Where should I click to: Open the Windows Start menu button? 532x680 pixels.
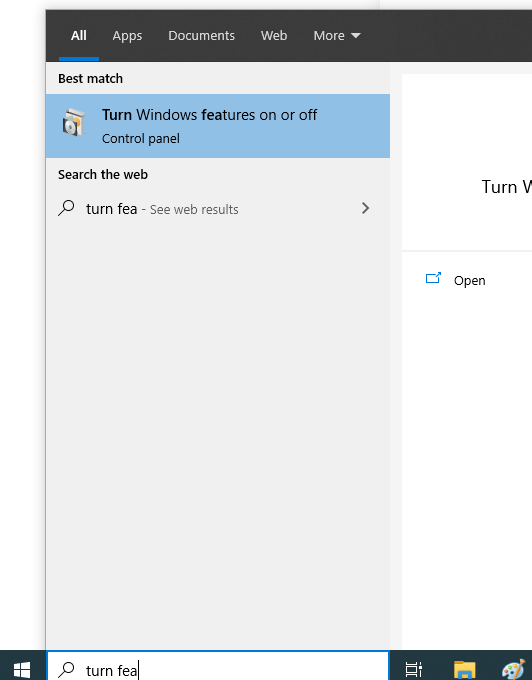pyautogui.click(x=22, y=670)
